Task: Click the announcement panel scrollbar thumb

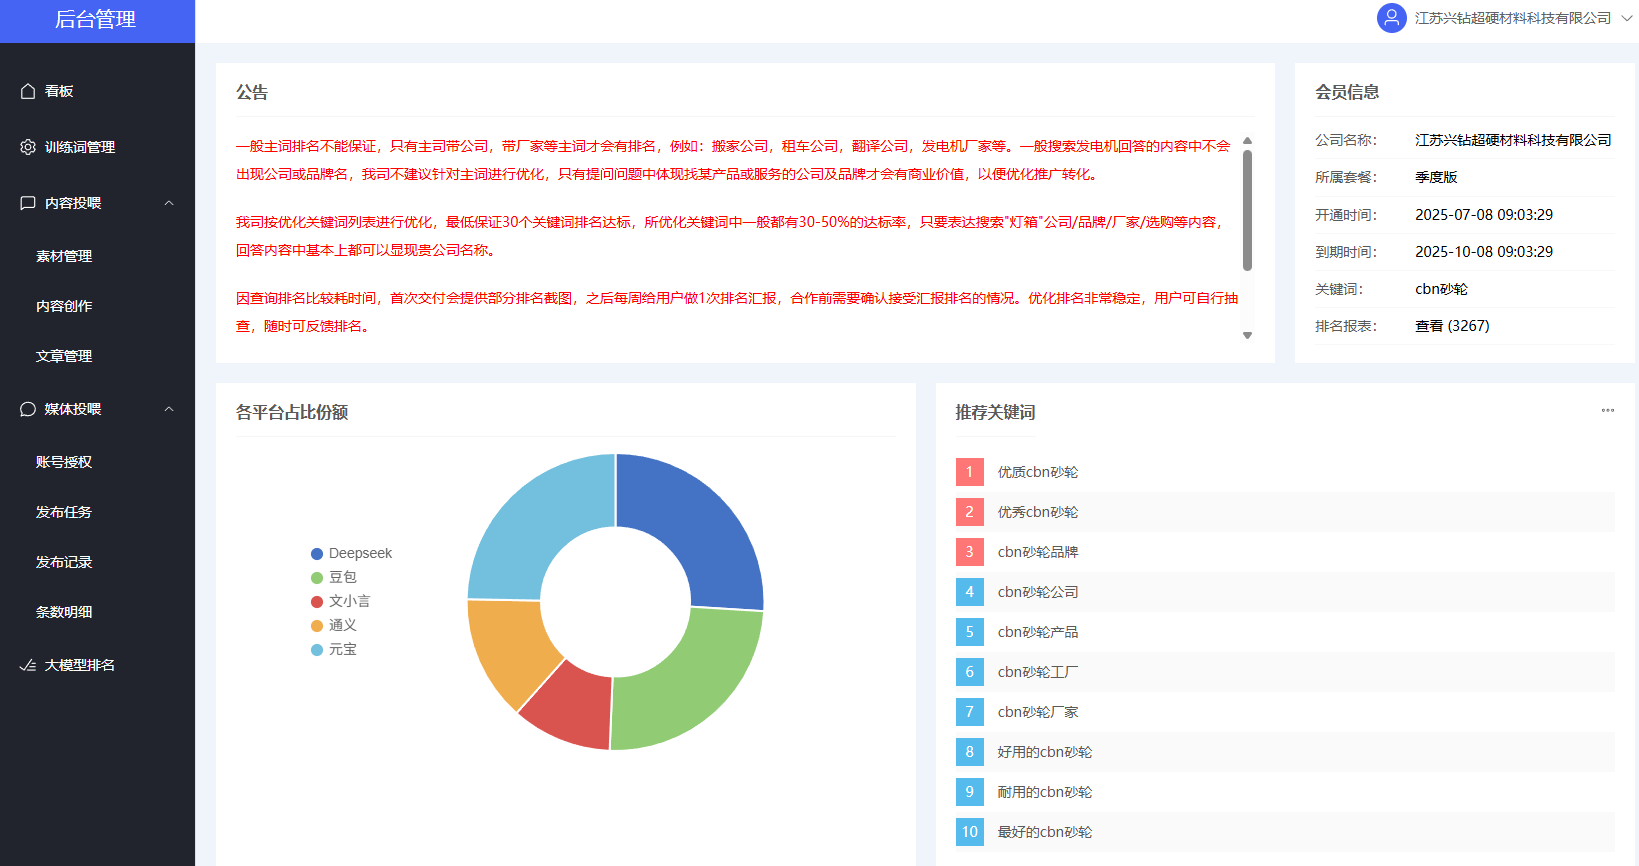Action: [x=1247, y=210]
